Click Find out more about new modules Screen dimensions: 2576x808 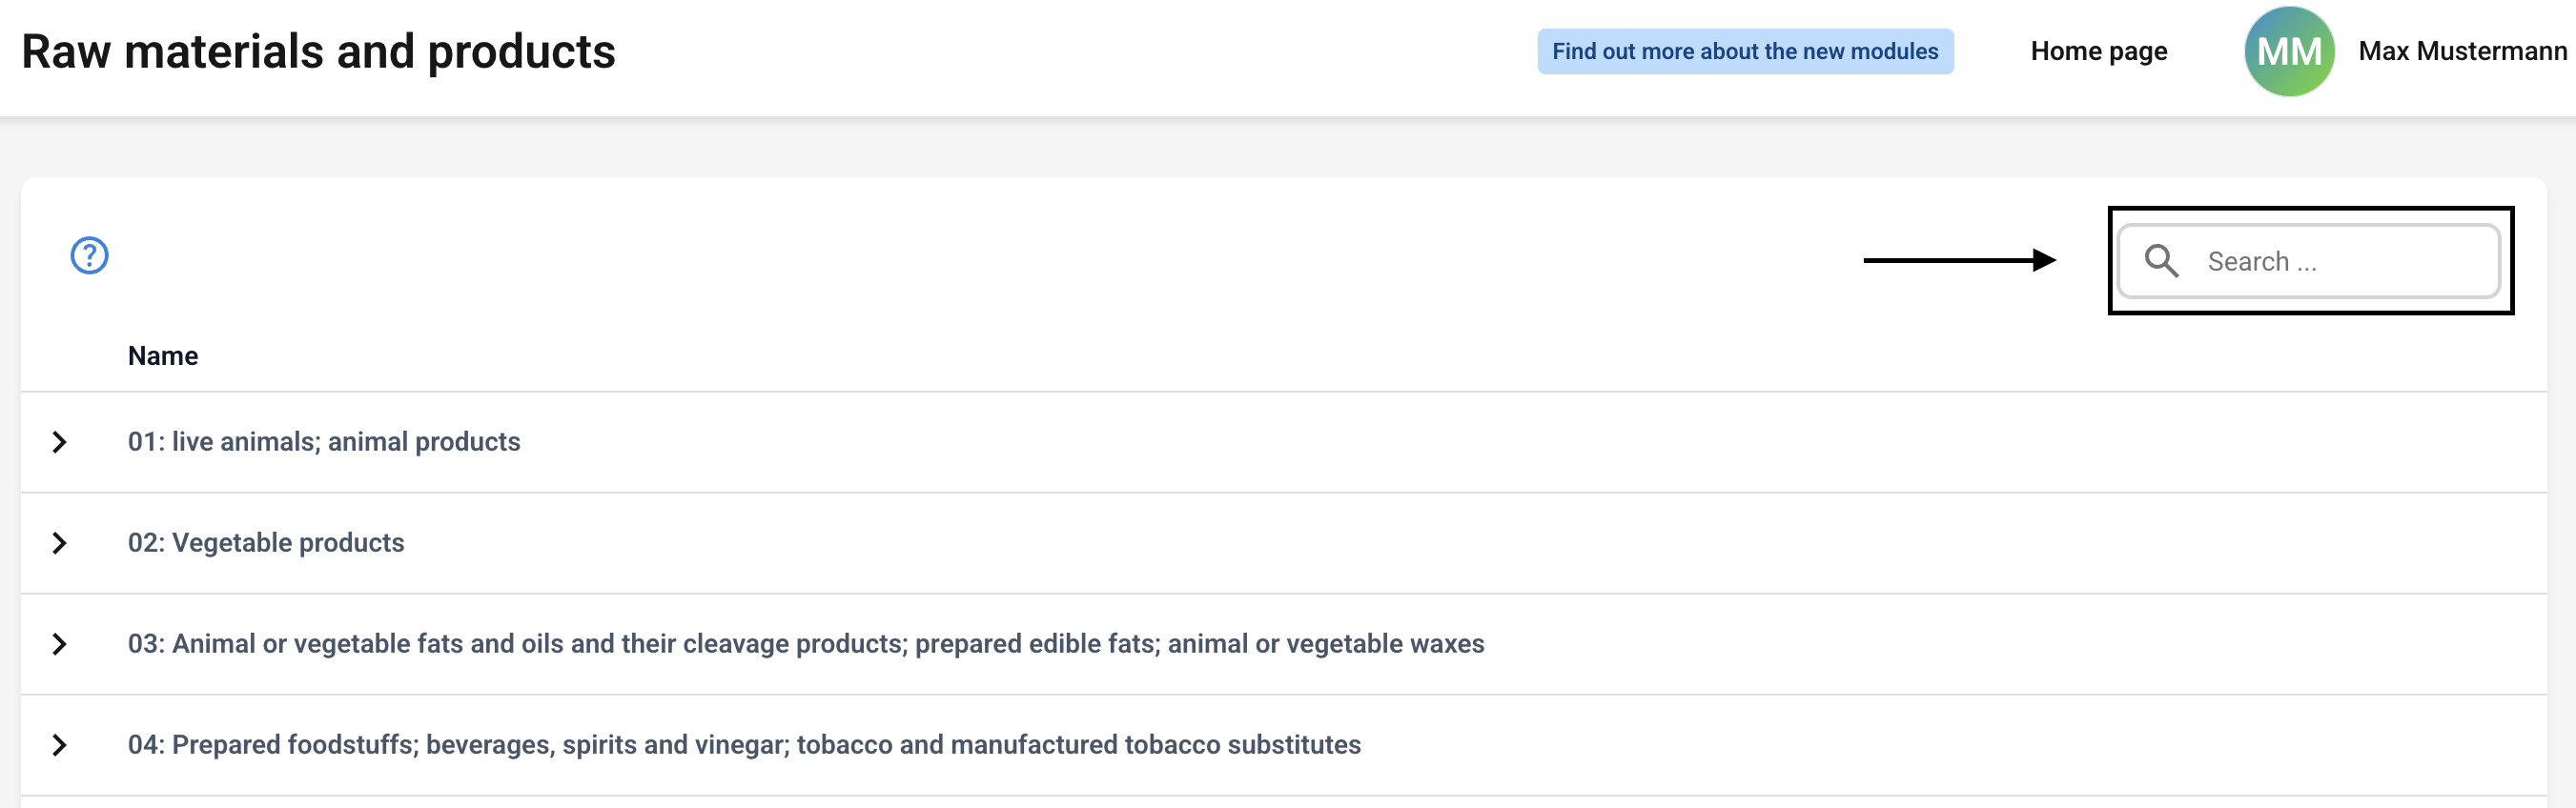pos(1744,51)
